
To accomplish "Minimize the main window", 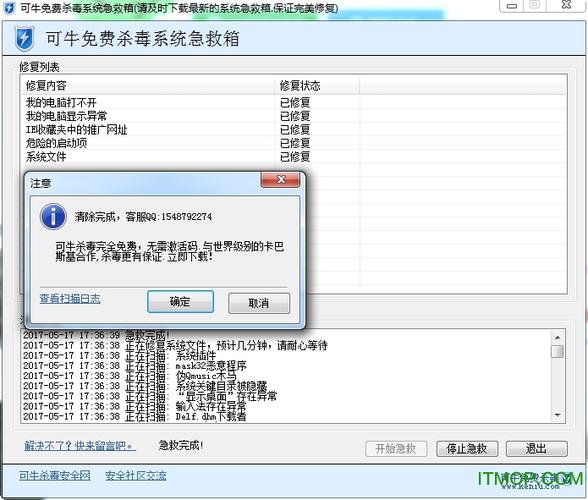I will click(512, 5).
